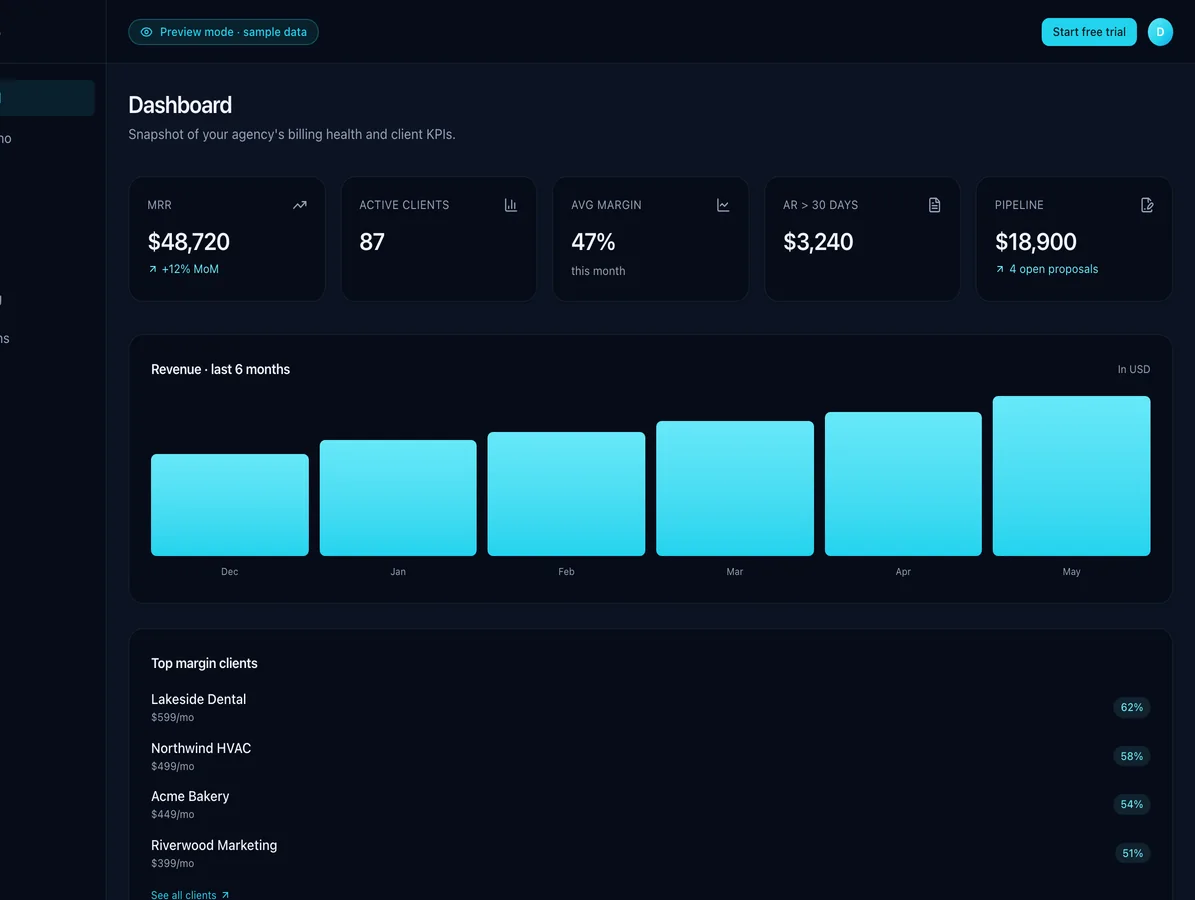
Task: Click the Revenue · last 6 months title
Action: click(220, 369)
